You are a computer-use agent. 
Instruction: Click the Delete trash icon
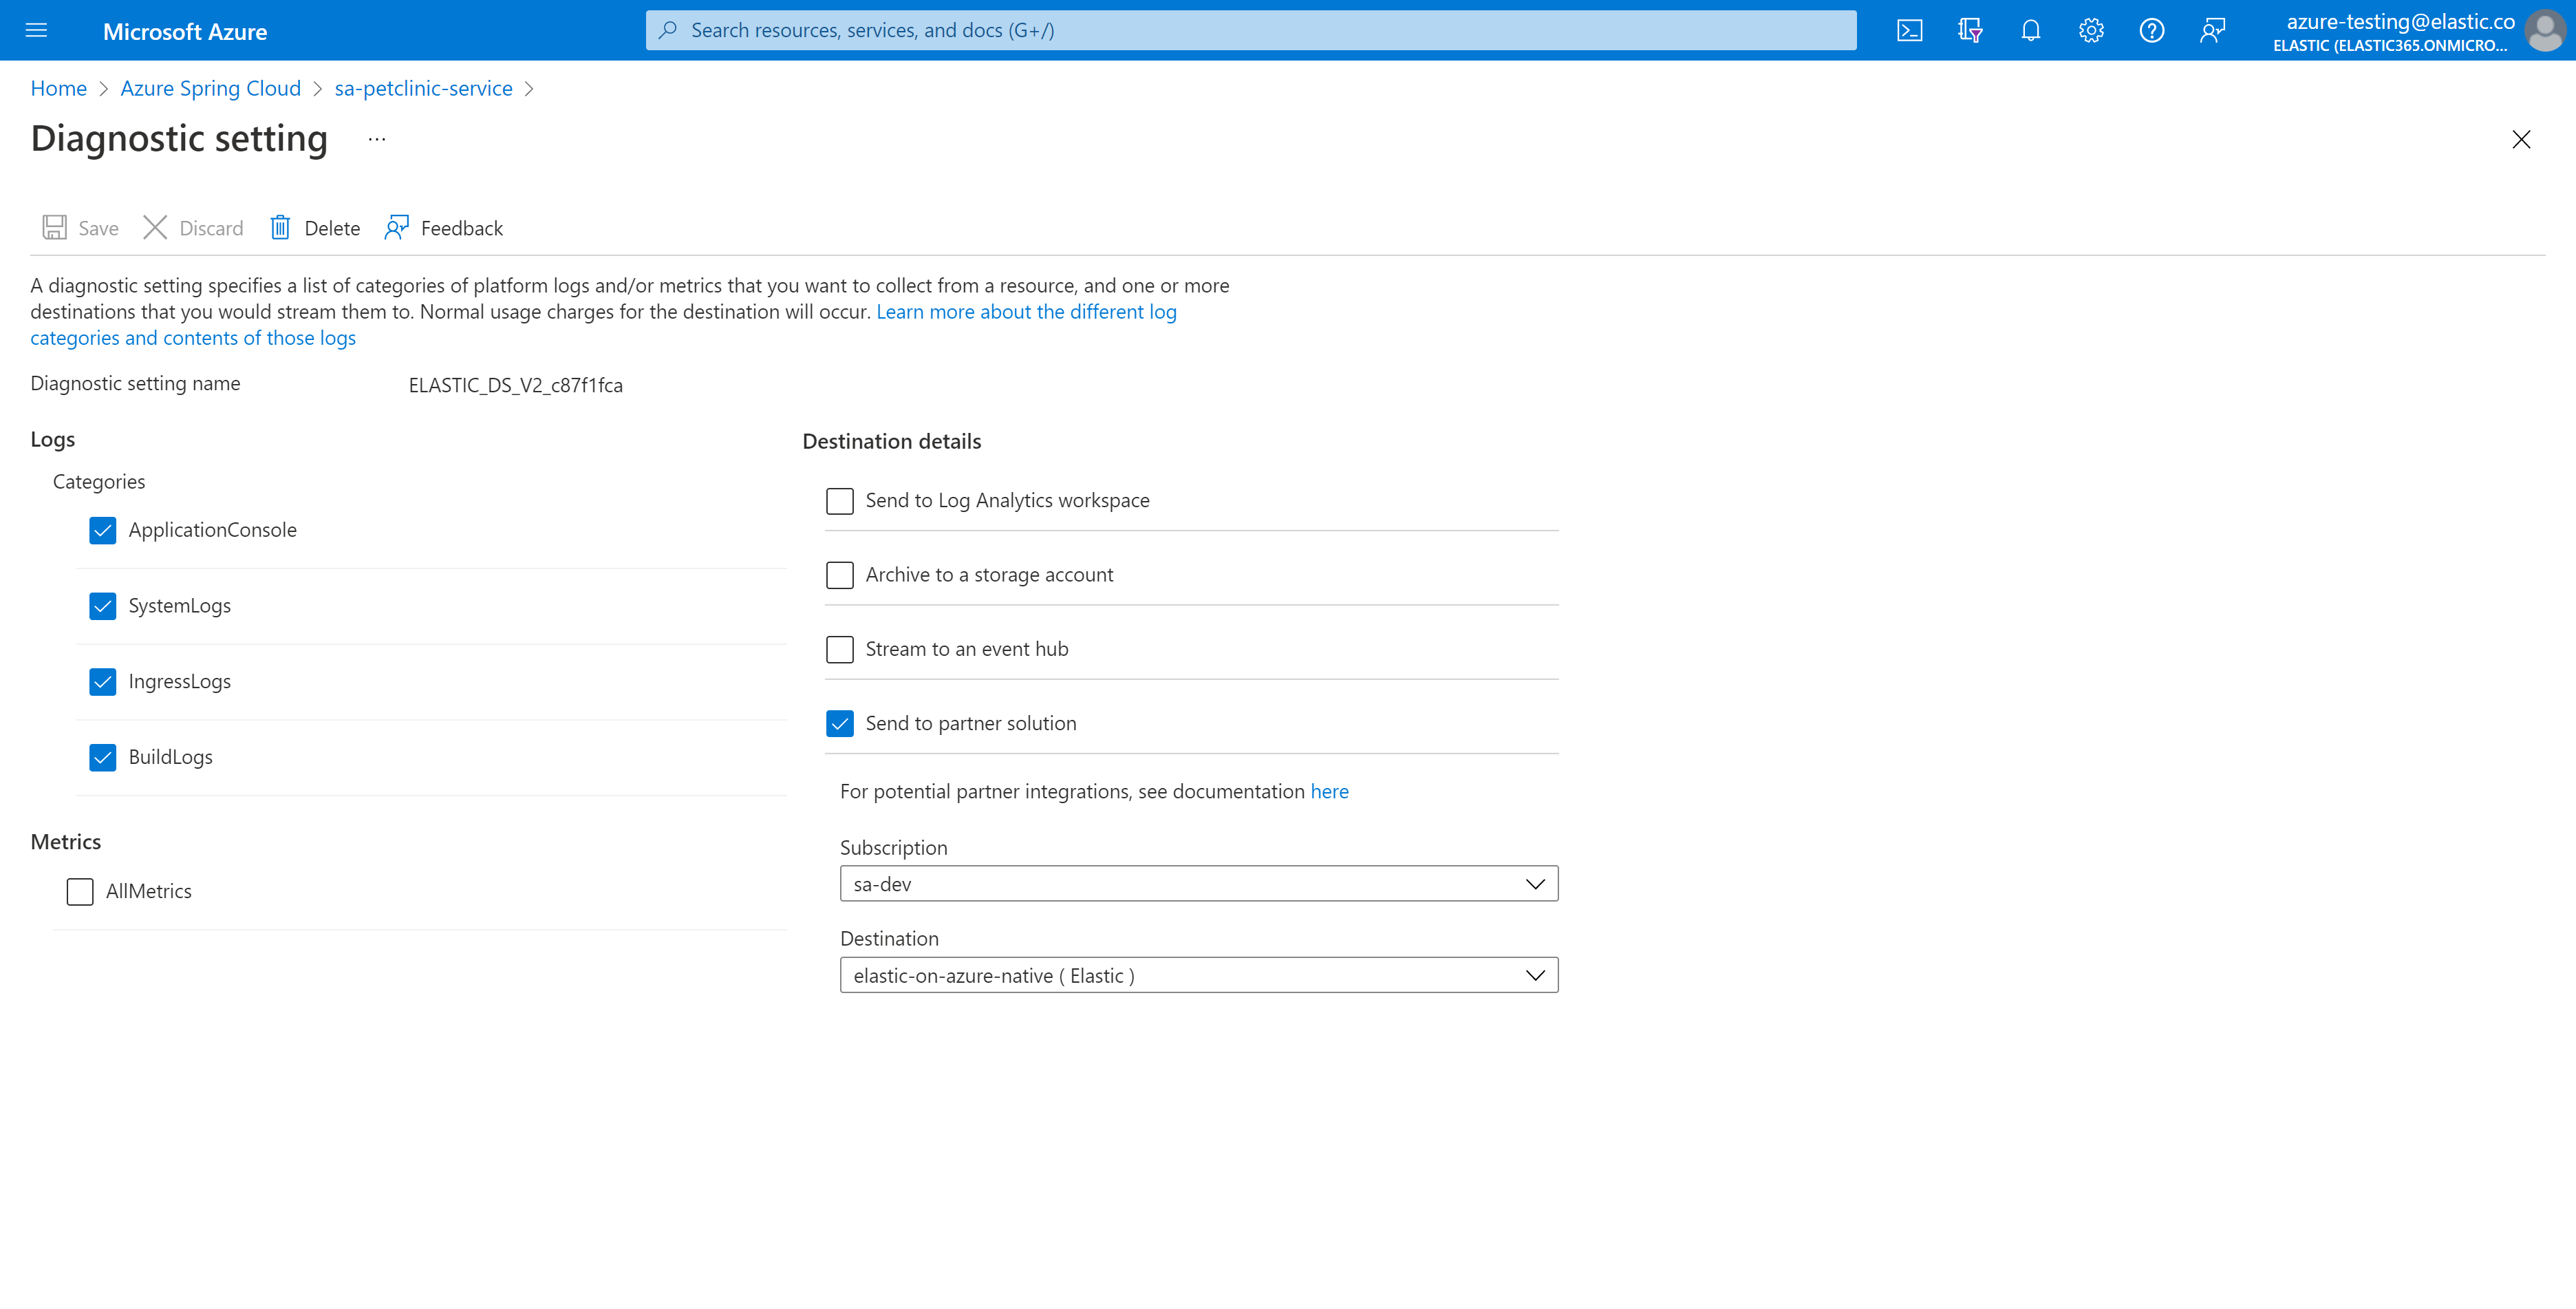[281, 228]
